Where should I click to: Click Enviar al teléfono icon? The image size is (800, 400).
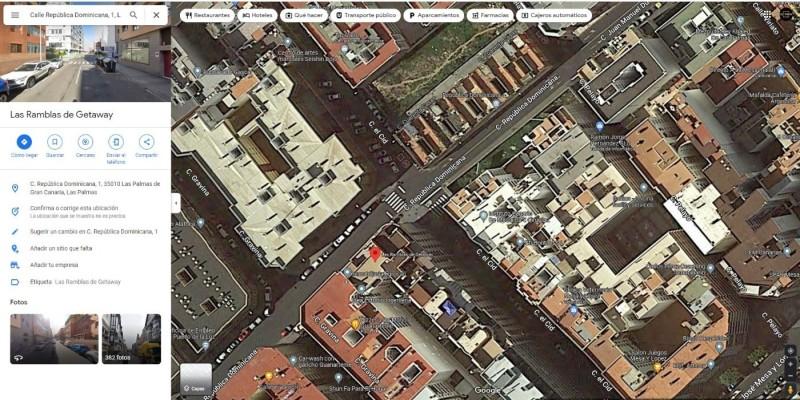click(x=116, y=142)
